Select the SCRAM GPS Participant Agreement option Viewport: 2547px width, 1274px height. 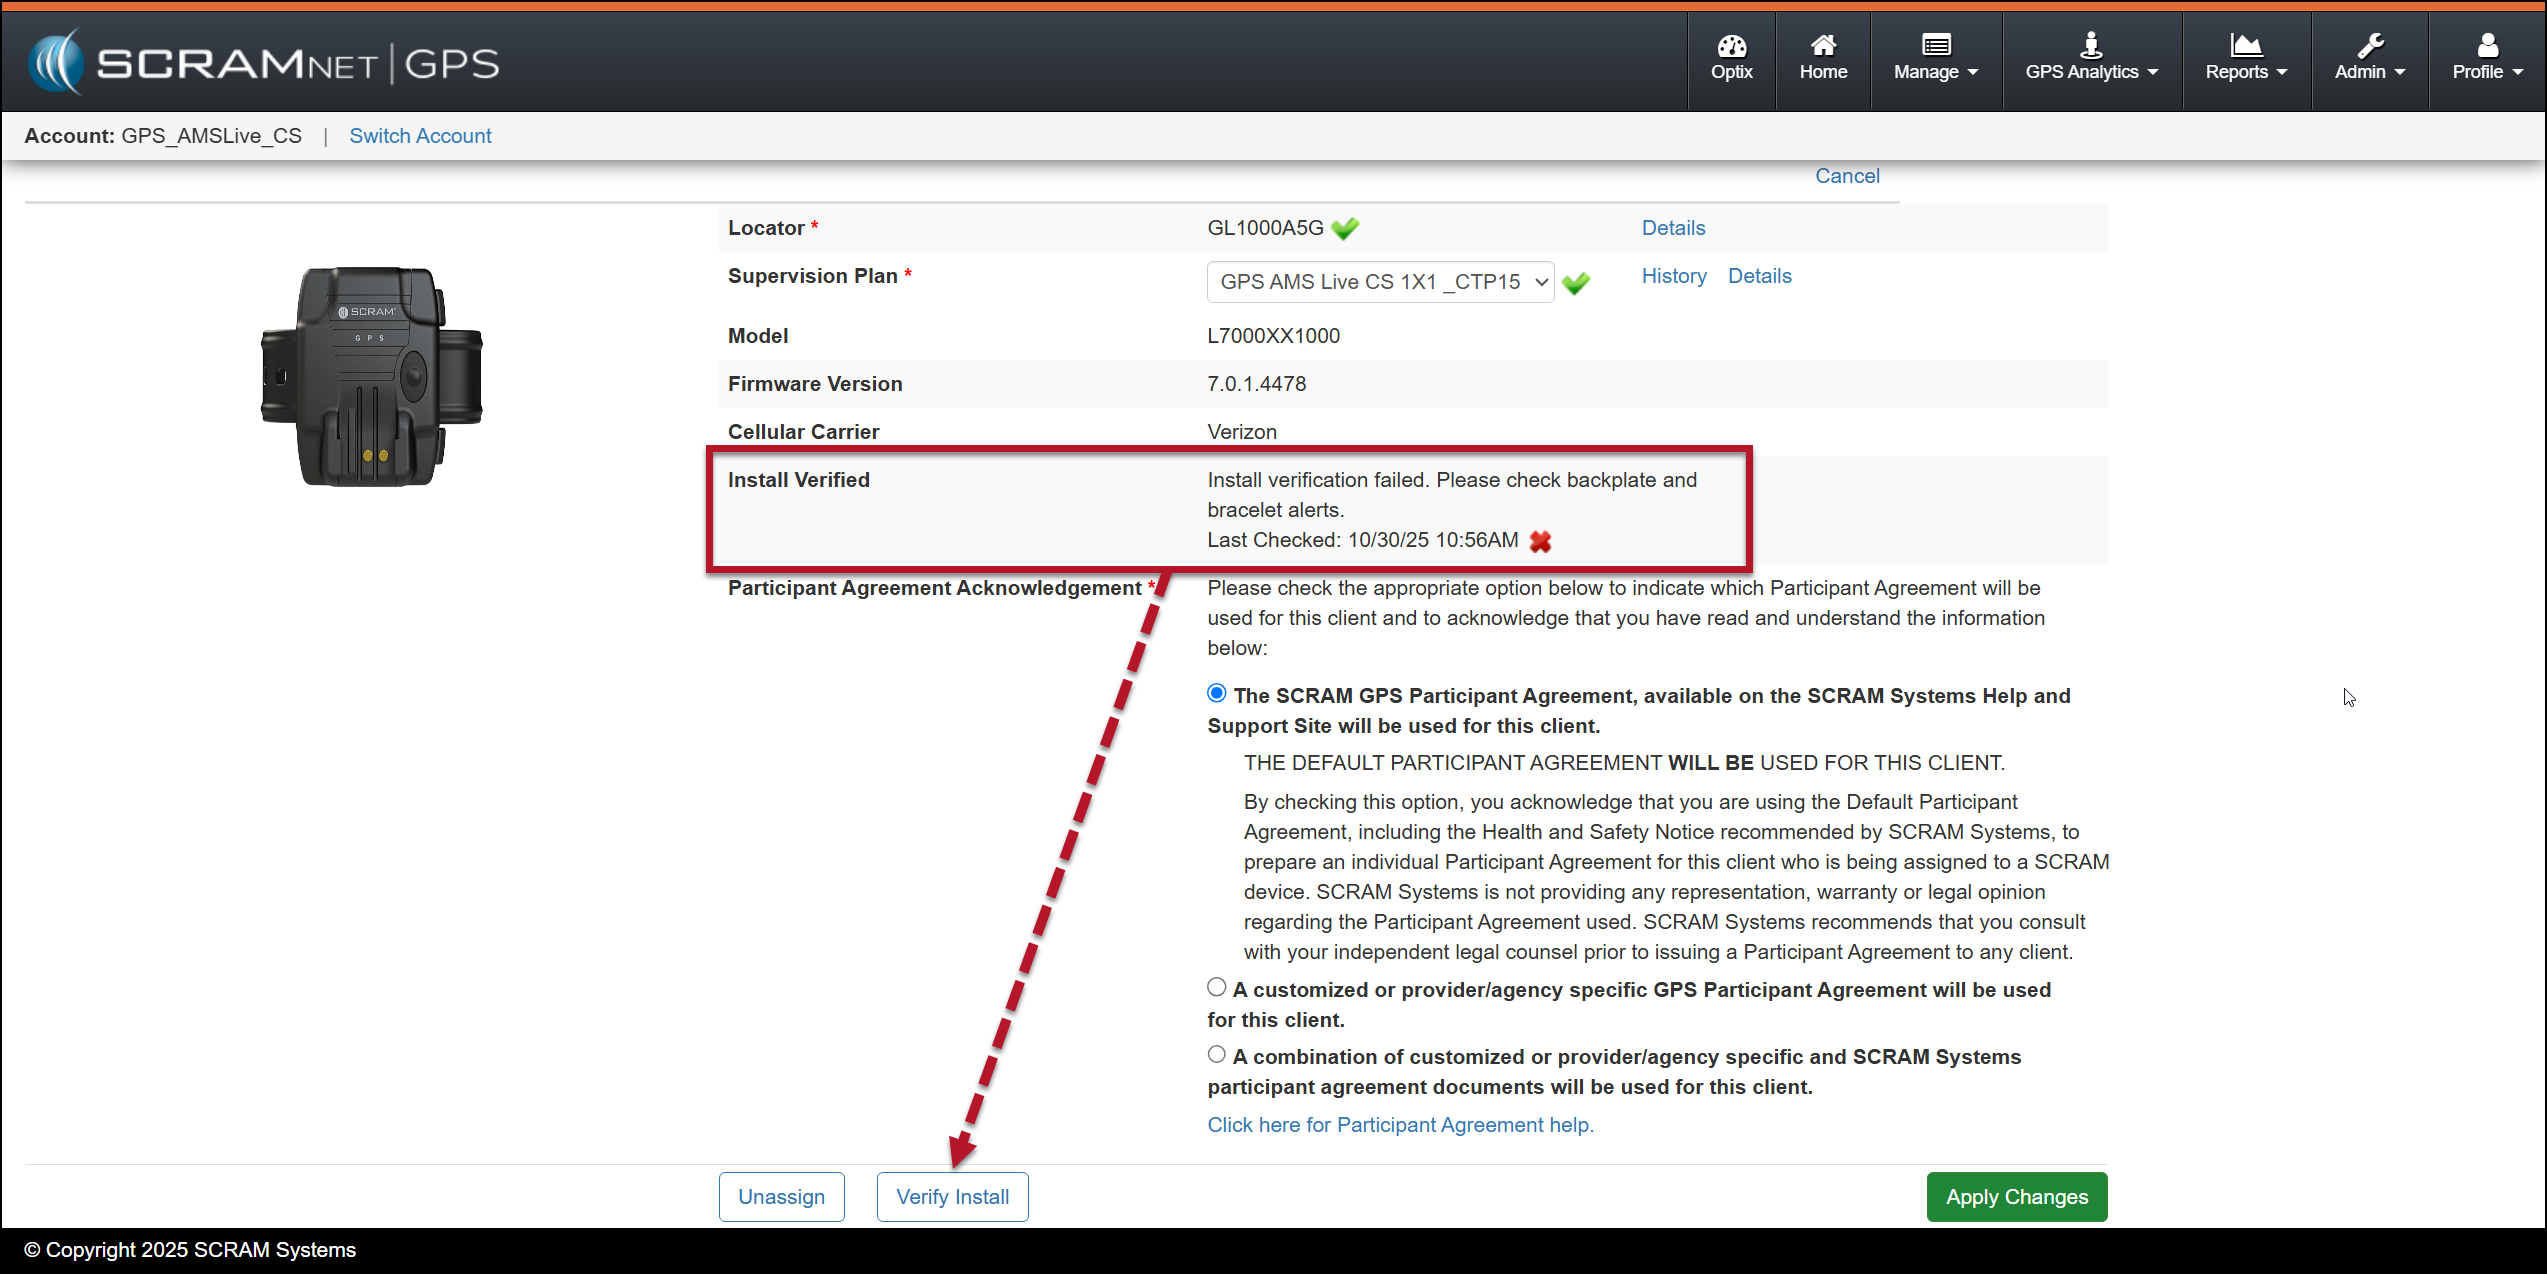pos(1216,693)
